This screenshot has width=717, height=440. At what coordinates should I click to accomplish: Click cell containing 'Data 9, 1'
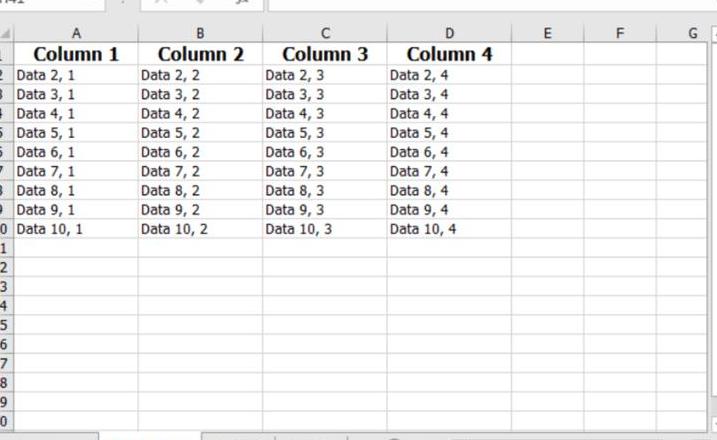76,209
